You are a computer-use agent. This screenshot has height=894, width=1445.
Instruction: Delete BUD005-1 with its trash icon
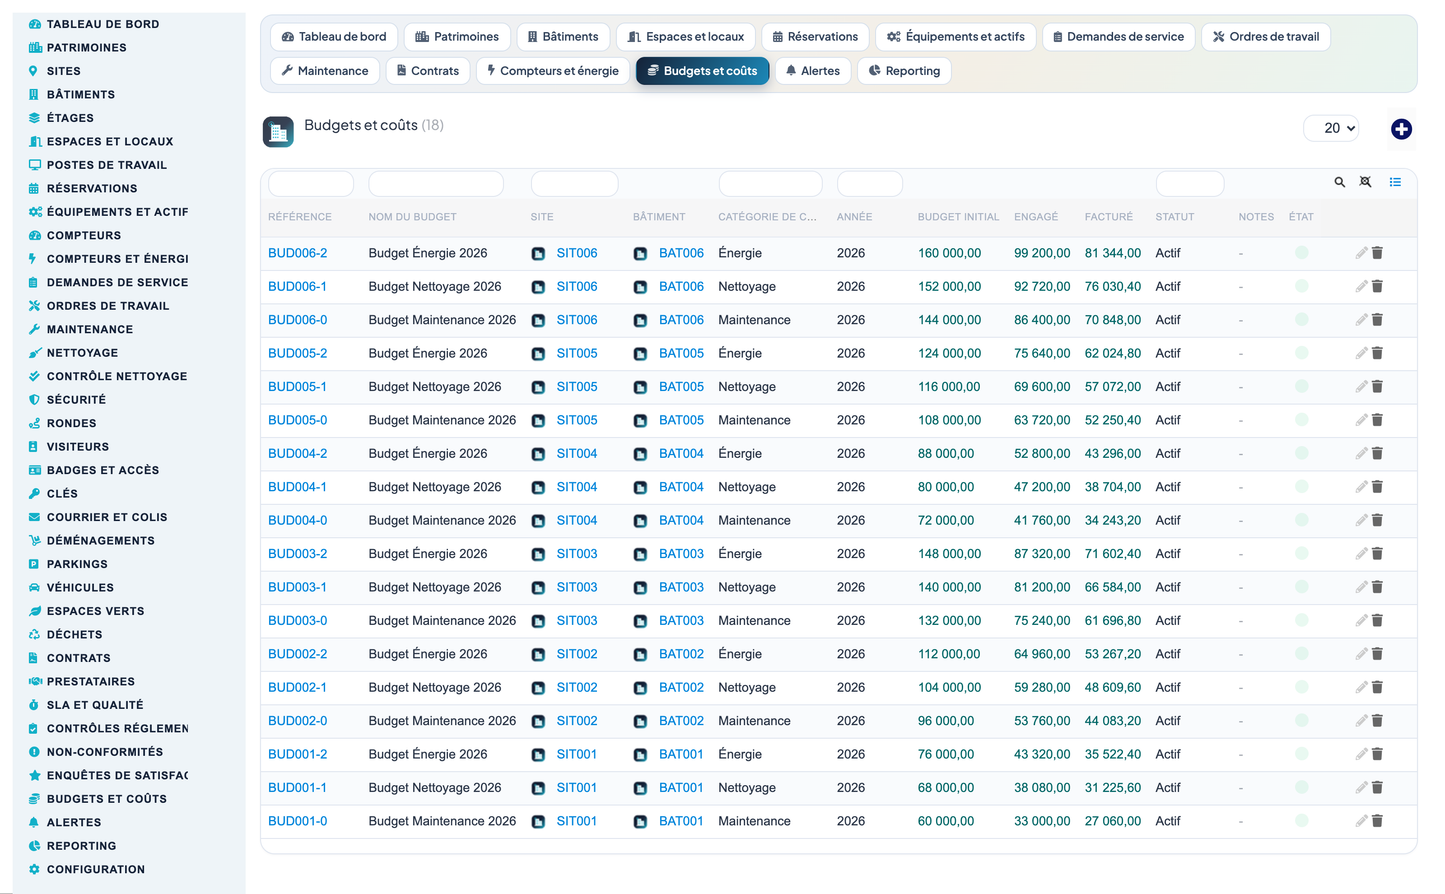click(1377, 387)
